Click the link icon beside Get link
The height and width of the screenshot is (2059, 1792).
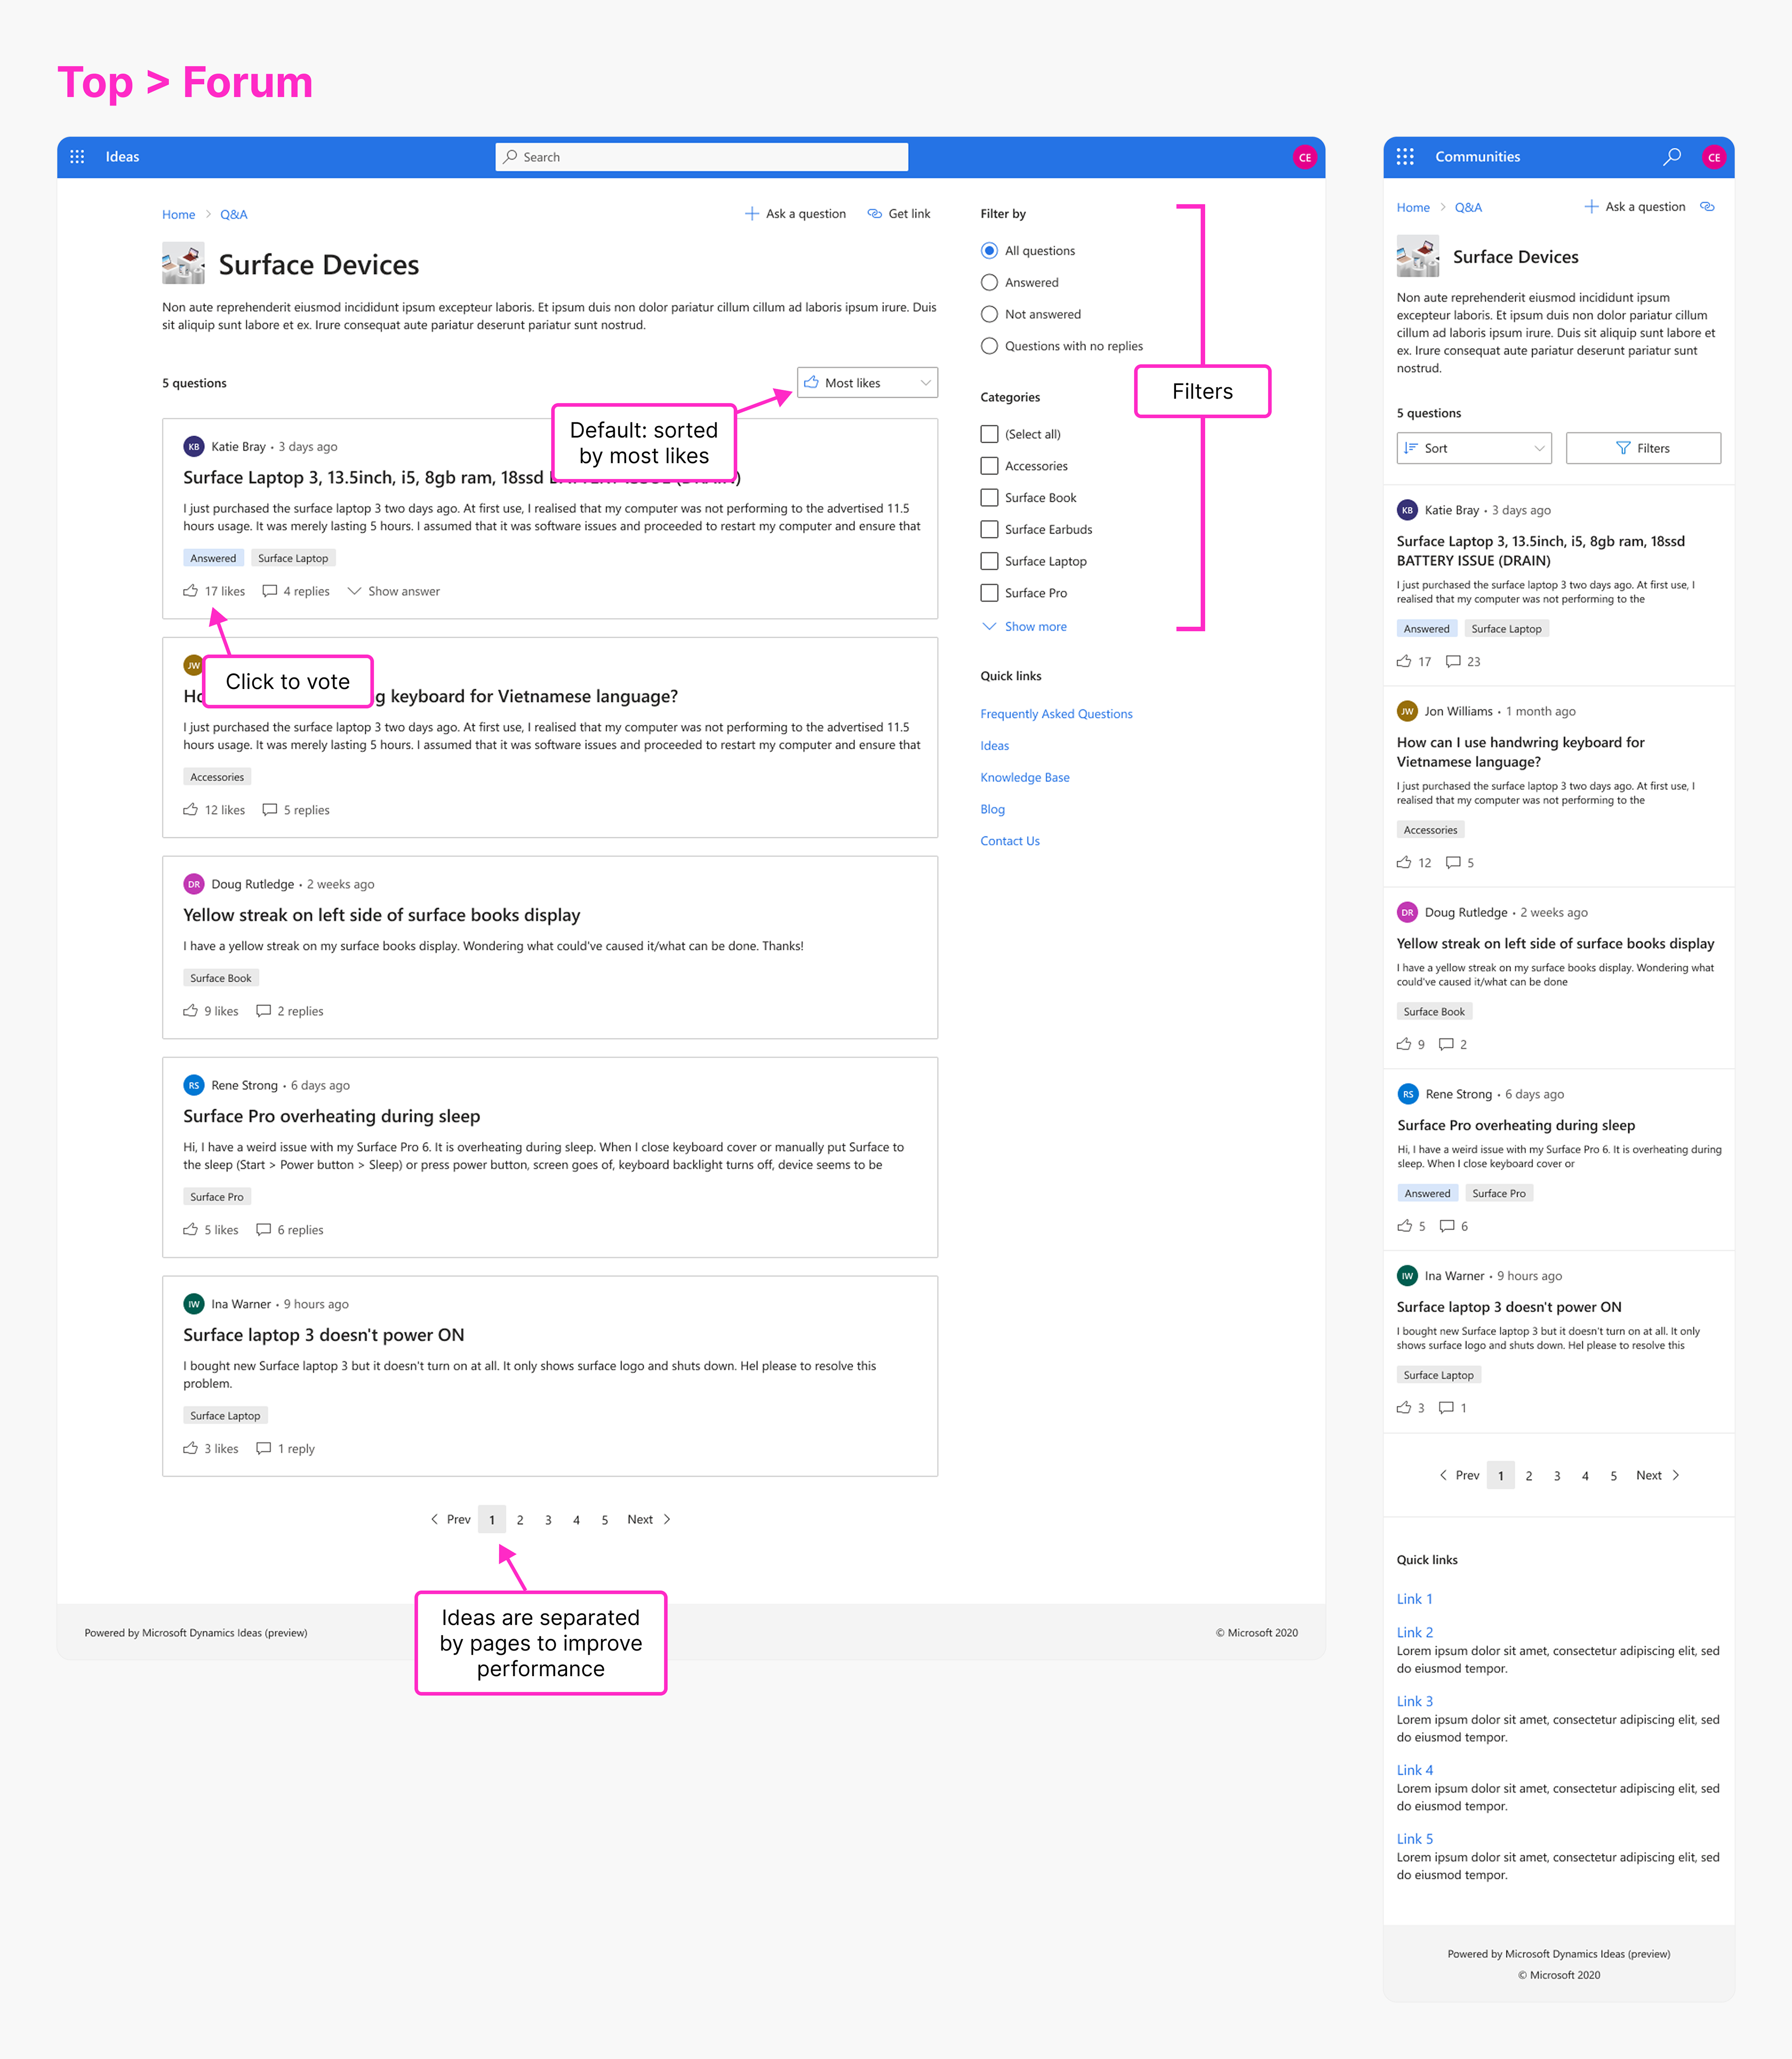click(x=874, y=214)
